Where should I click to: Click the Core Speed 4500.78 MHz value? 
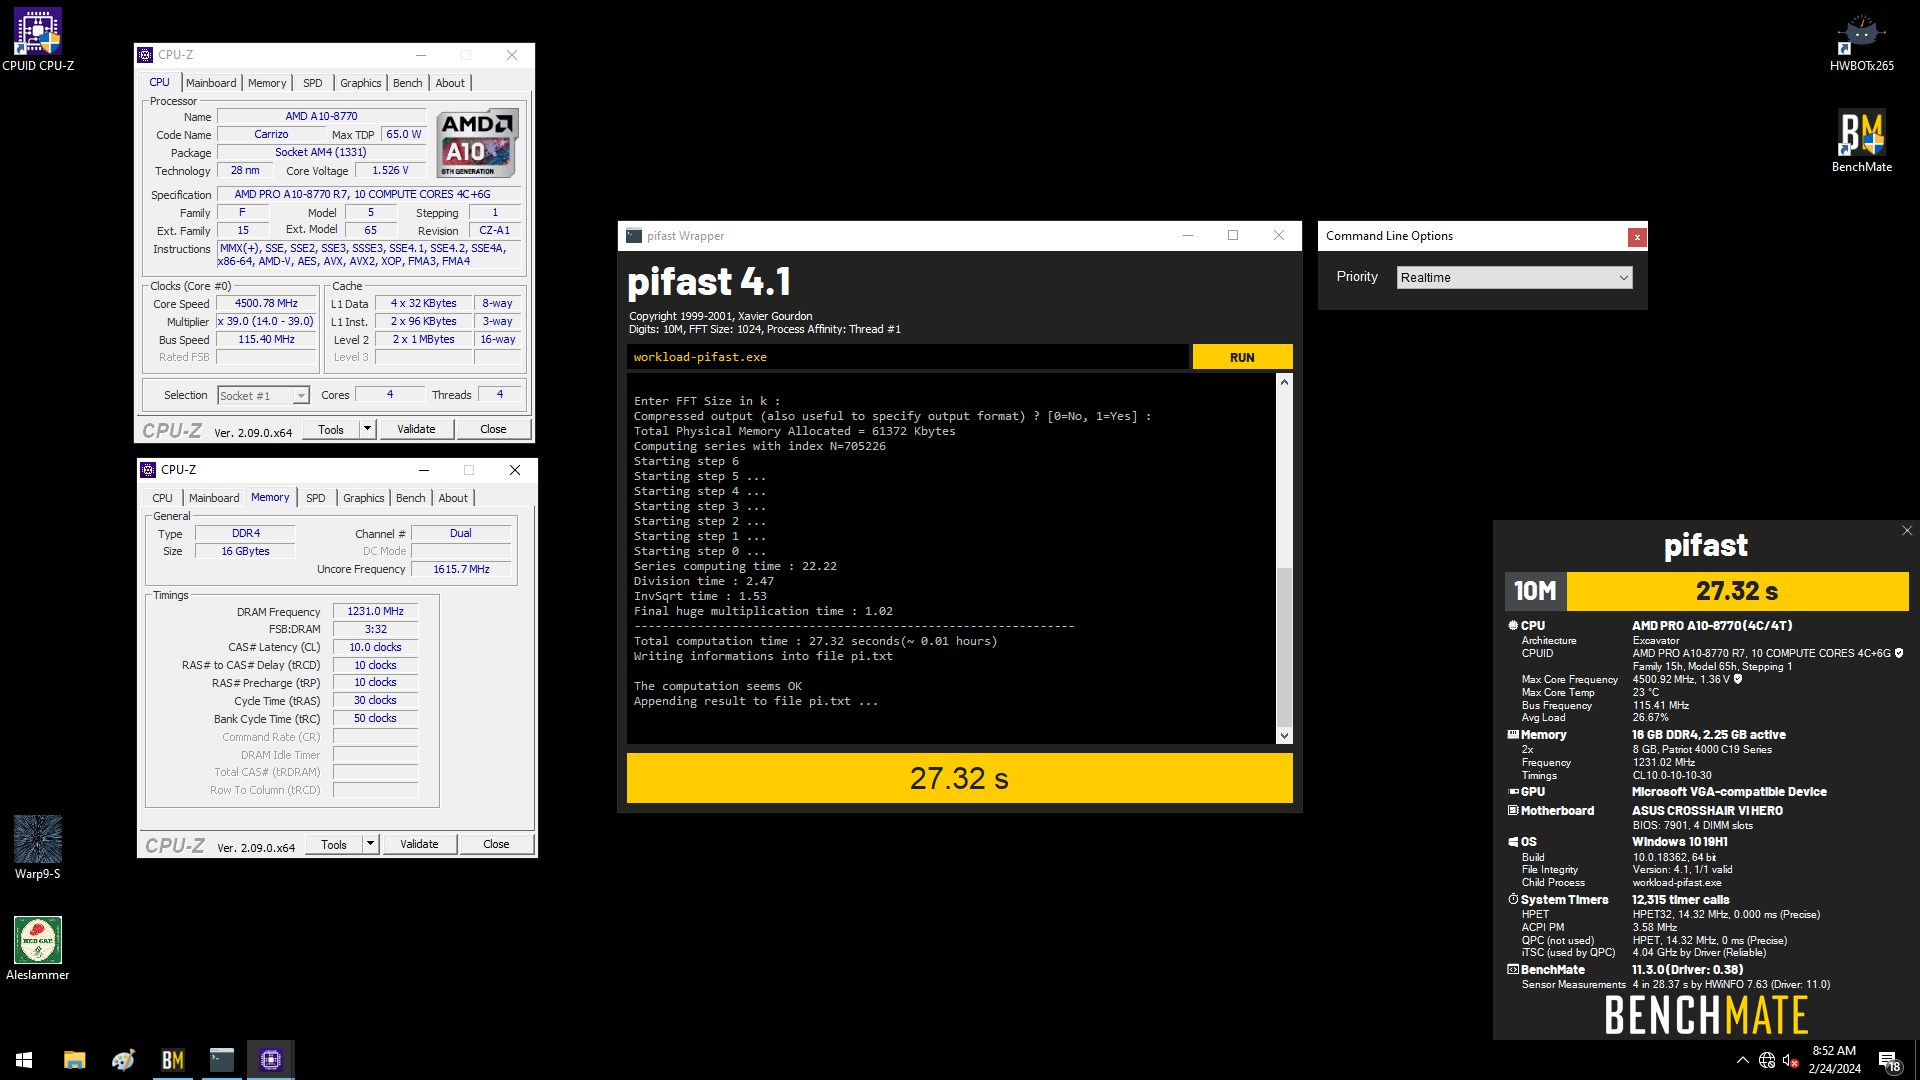coord(266,303)
